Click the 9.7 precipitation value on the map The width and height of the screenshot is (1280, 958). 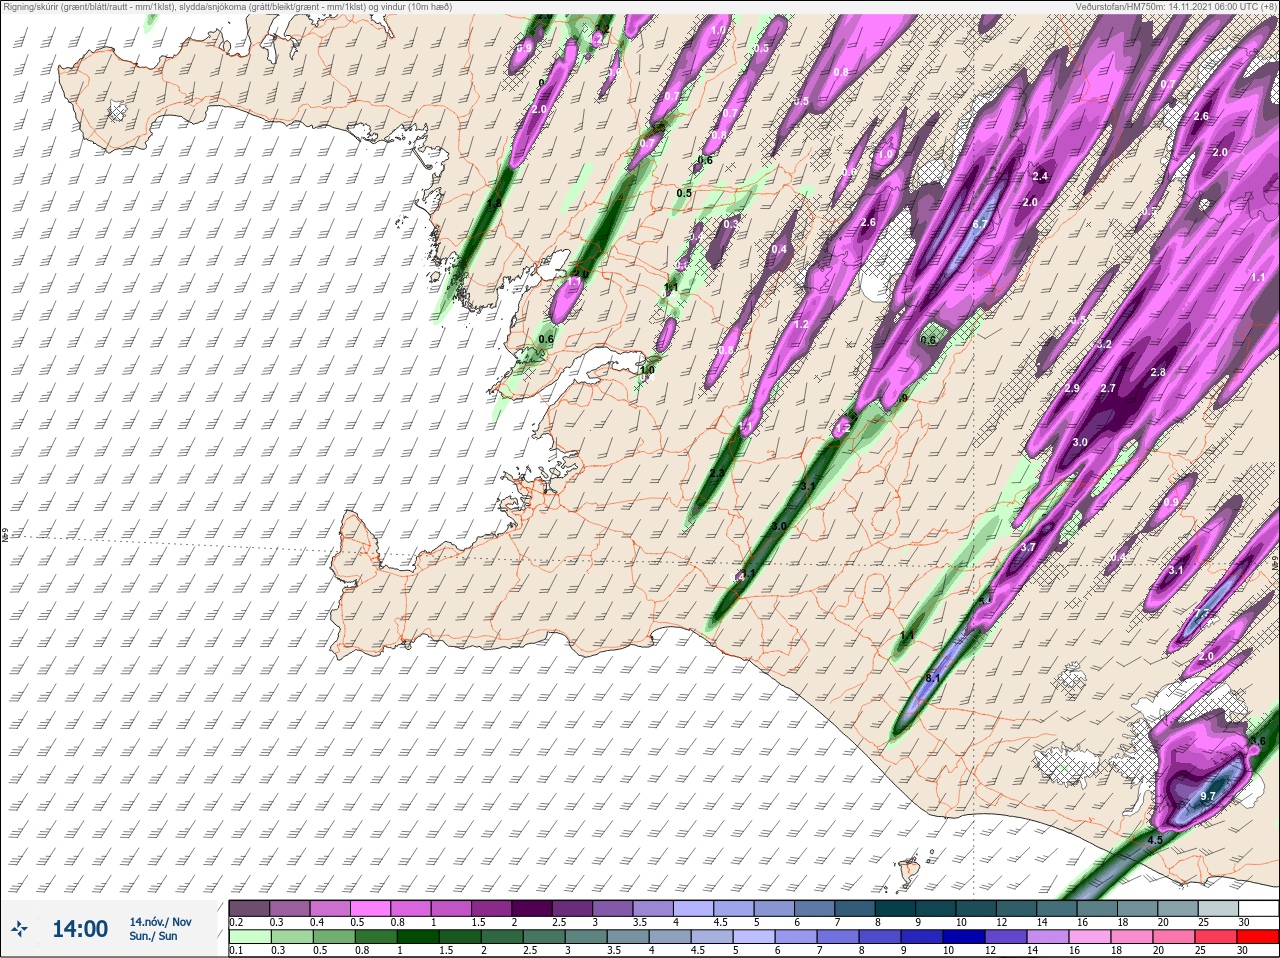(1208, 796)
